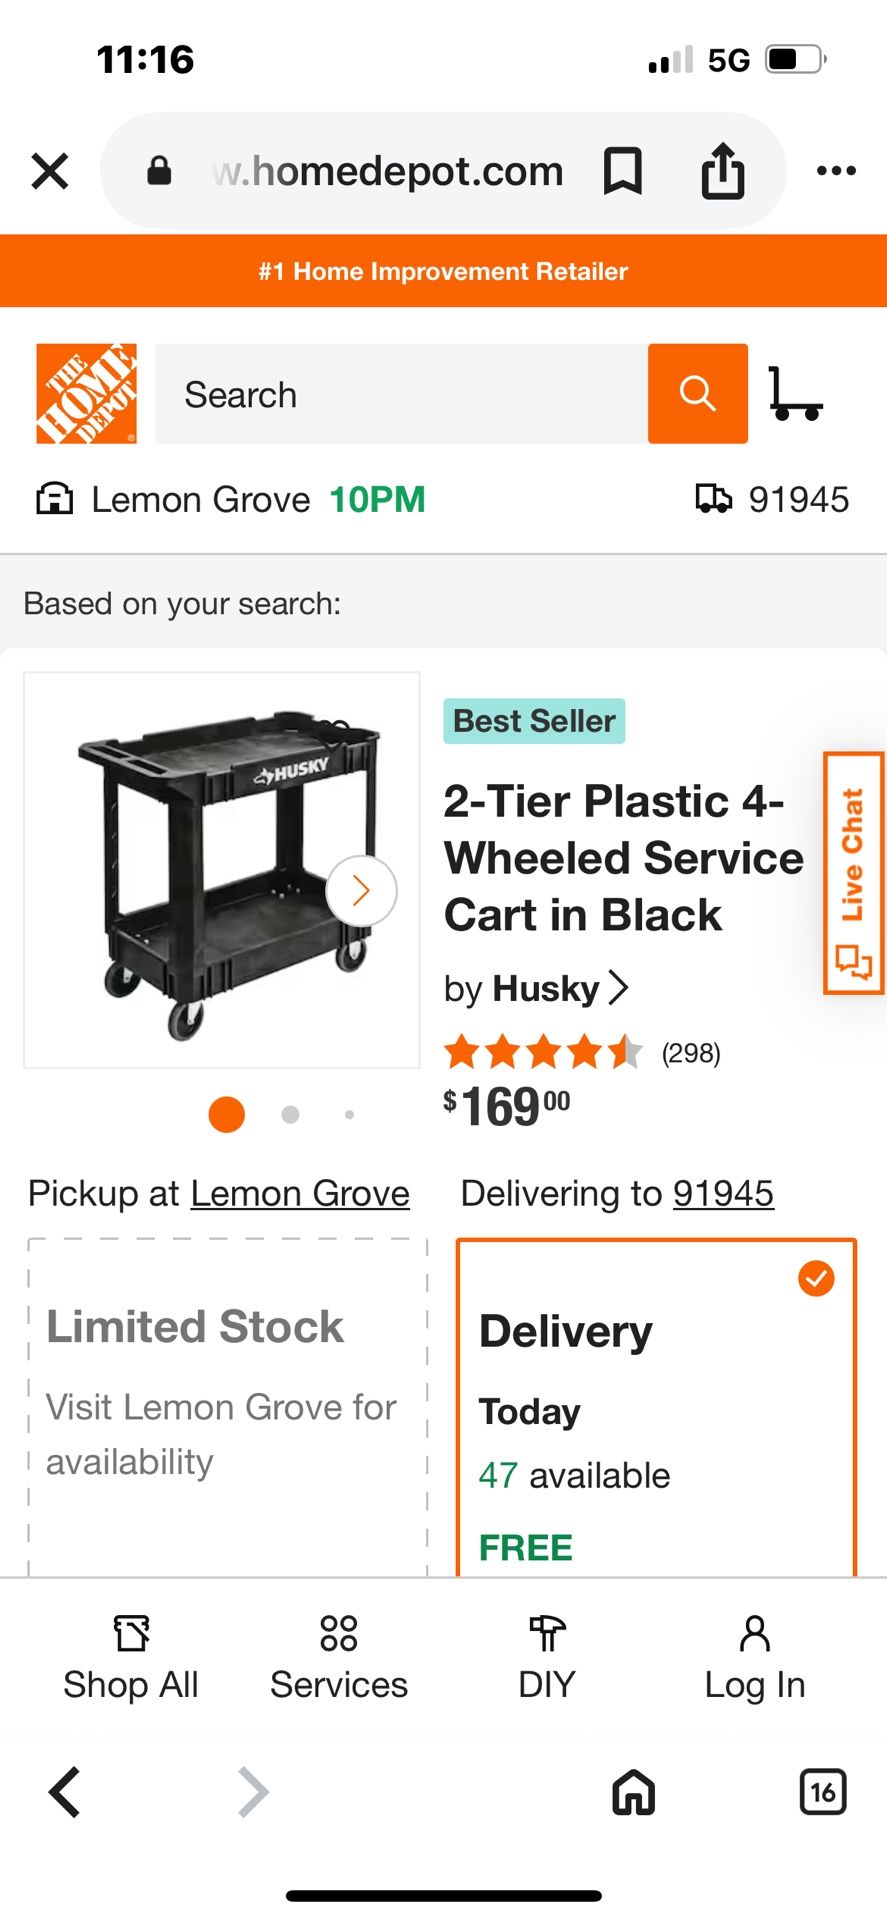This screenshot has width=887, height=1920.
Task: Open the Shop All tab
Action: pyautogui.click(x=131, y=1658)
